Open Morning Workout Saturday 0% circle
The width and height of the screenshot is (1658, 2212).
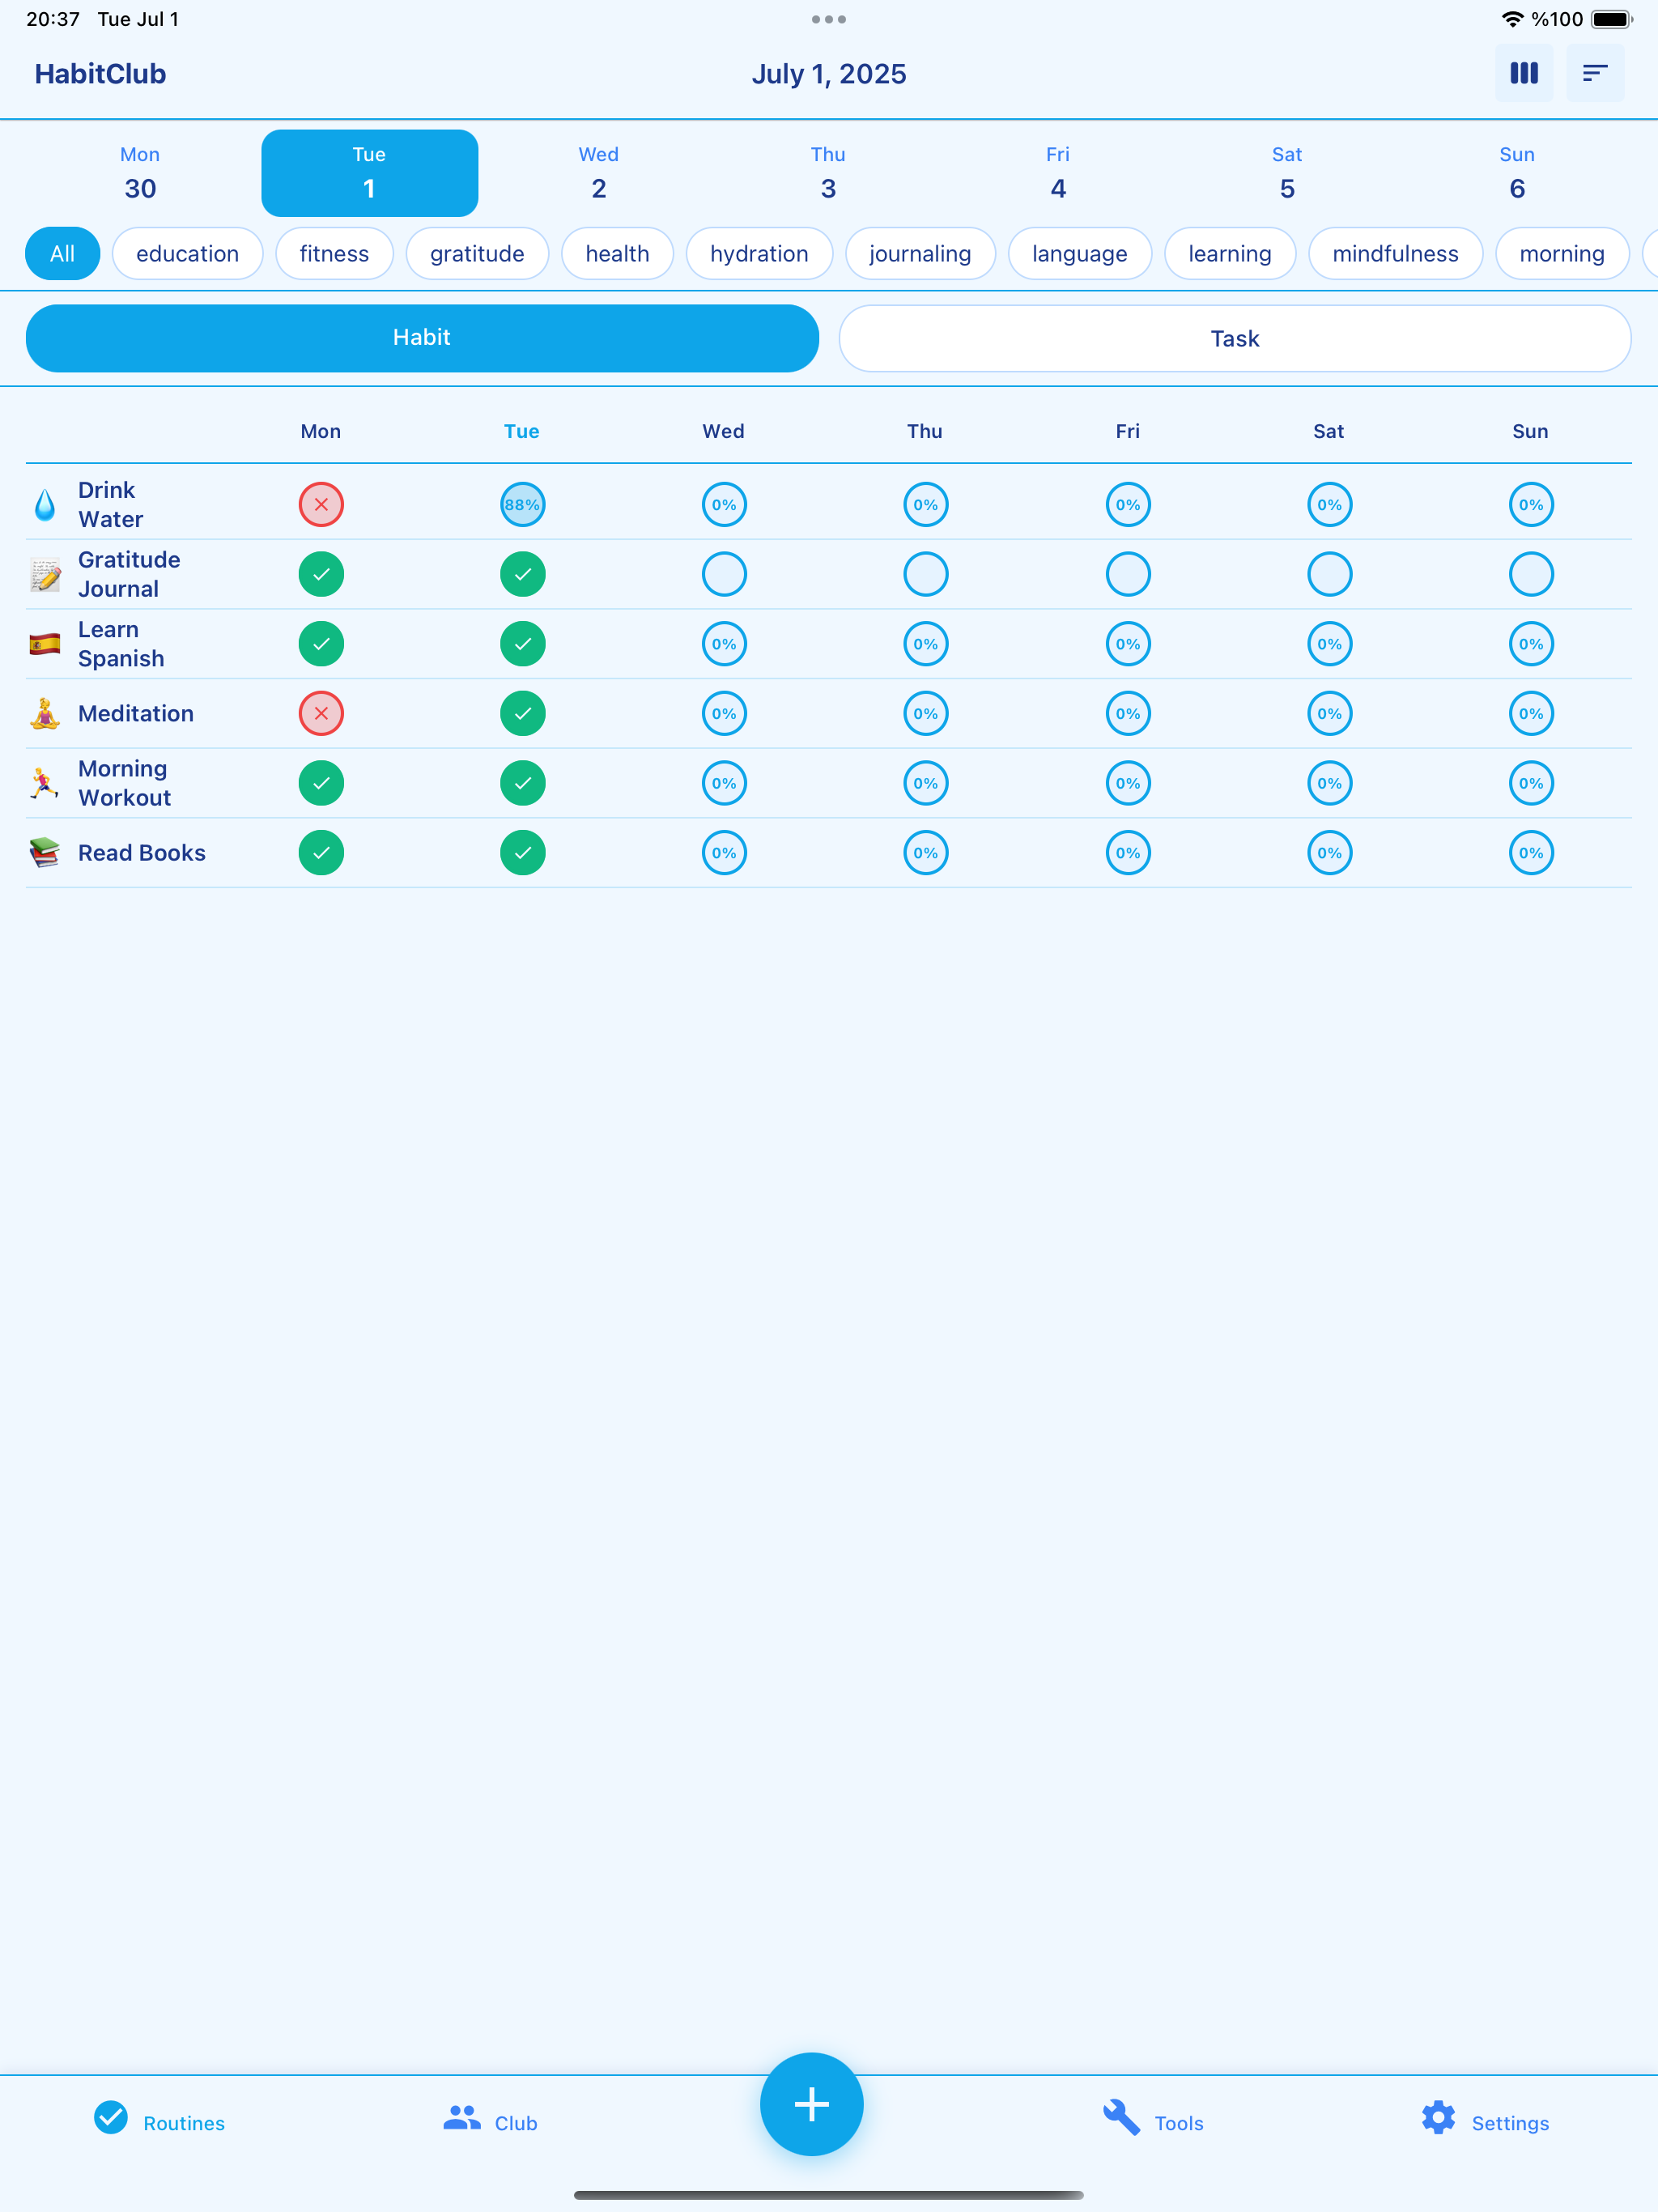click(x=1329, y=783)
